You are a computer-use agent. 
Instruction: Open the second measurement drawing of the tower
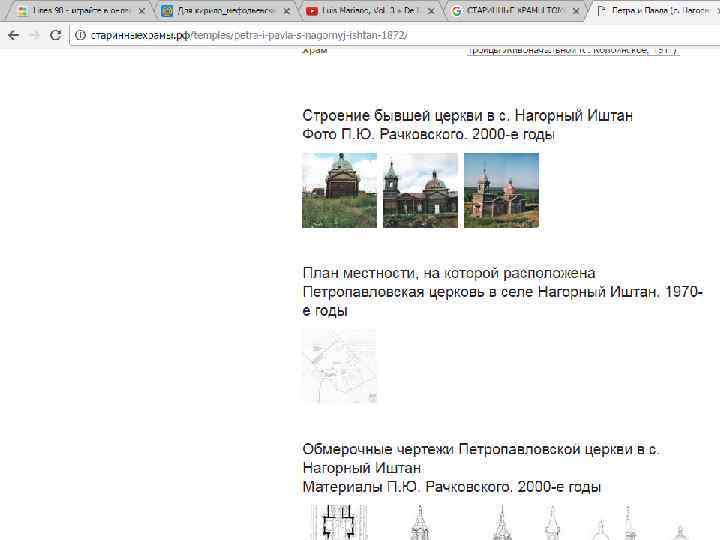[420, 523]
